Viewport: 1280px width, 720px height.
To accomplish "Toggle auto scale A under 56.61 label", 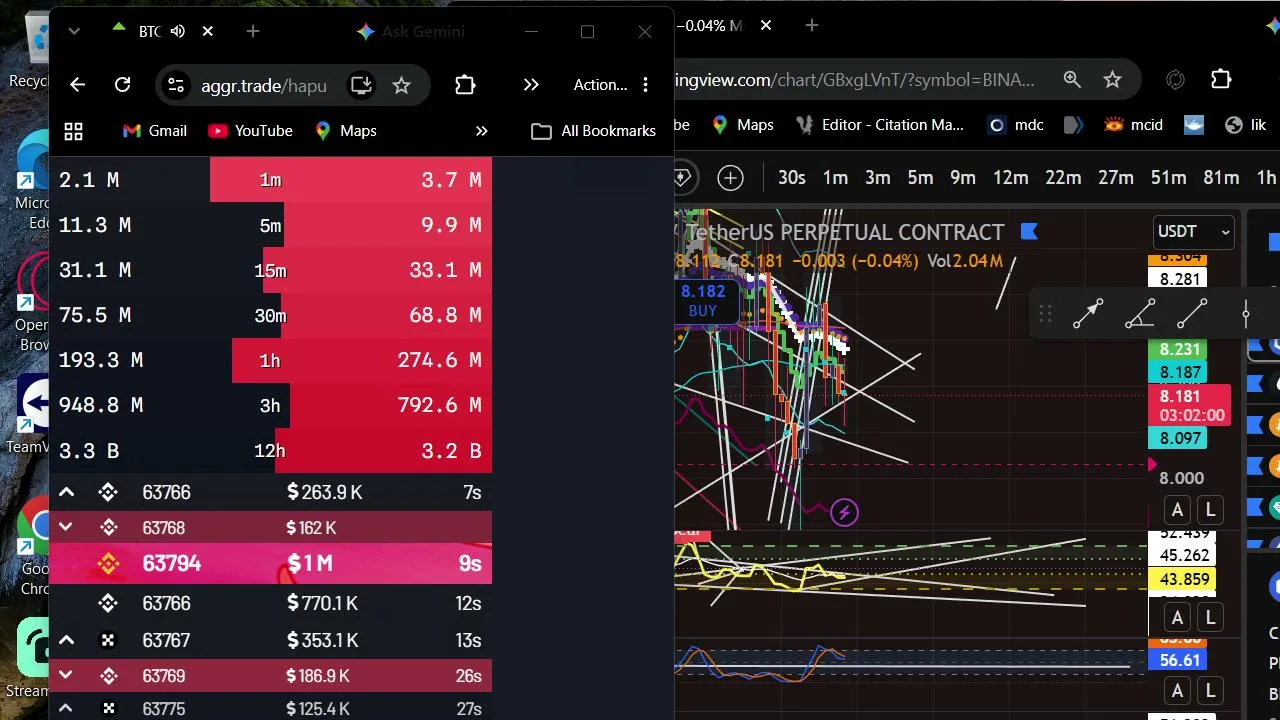I will coord(1177,690).
